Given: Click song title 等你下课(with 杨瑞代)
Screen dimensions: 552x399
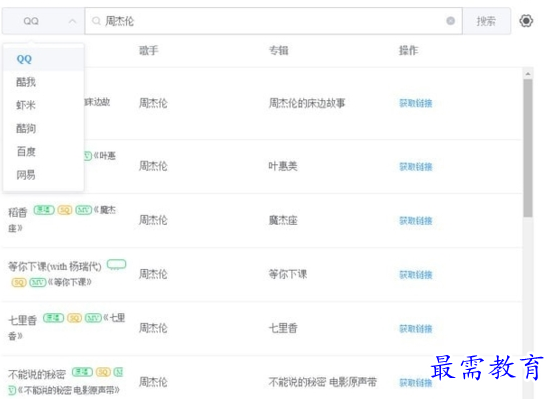Looking at the screenshot, I should 55,267.
